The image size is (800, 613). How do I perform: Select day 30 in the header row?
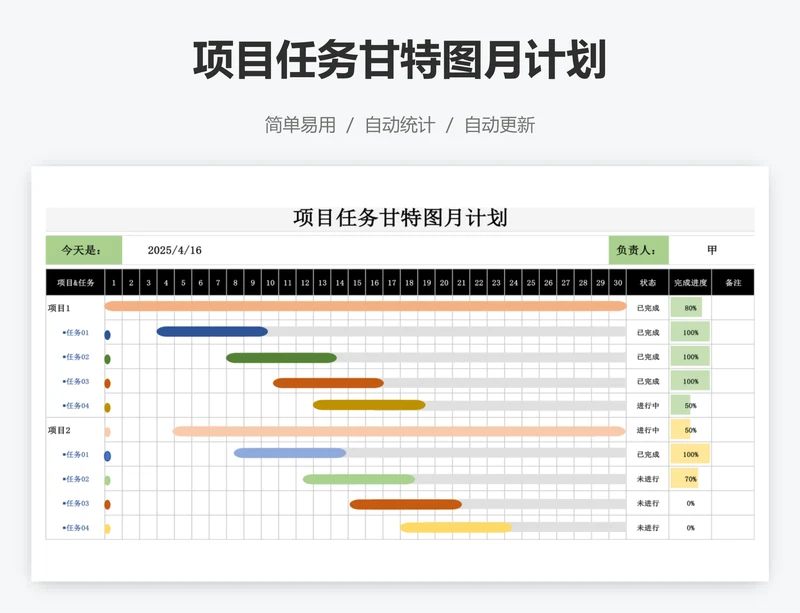[618, 282]
